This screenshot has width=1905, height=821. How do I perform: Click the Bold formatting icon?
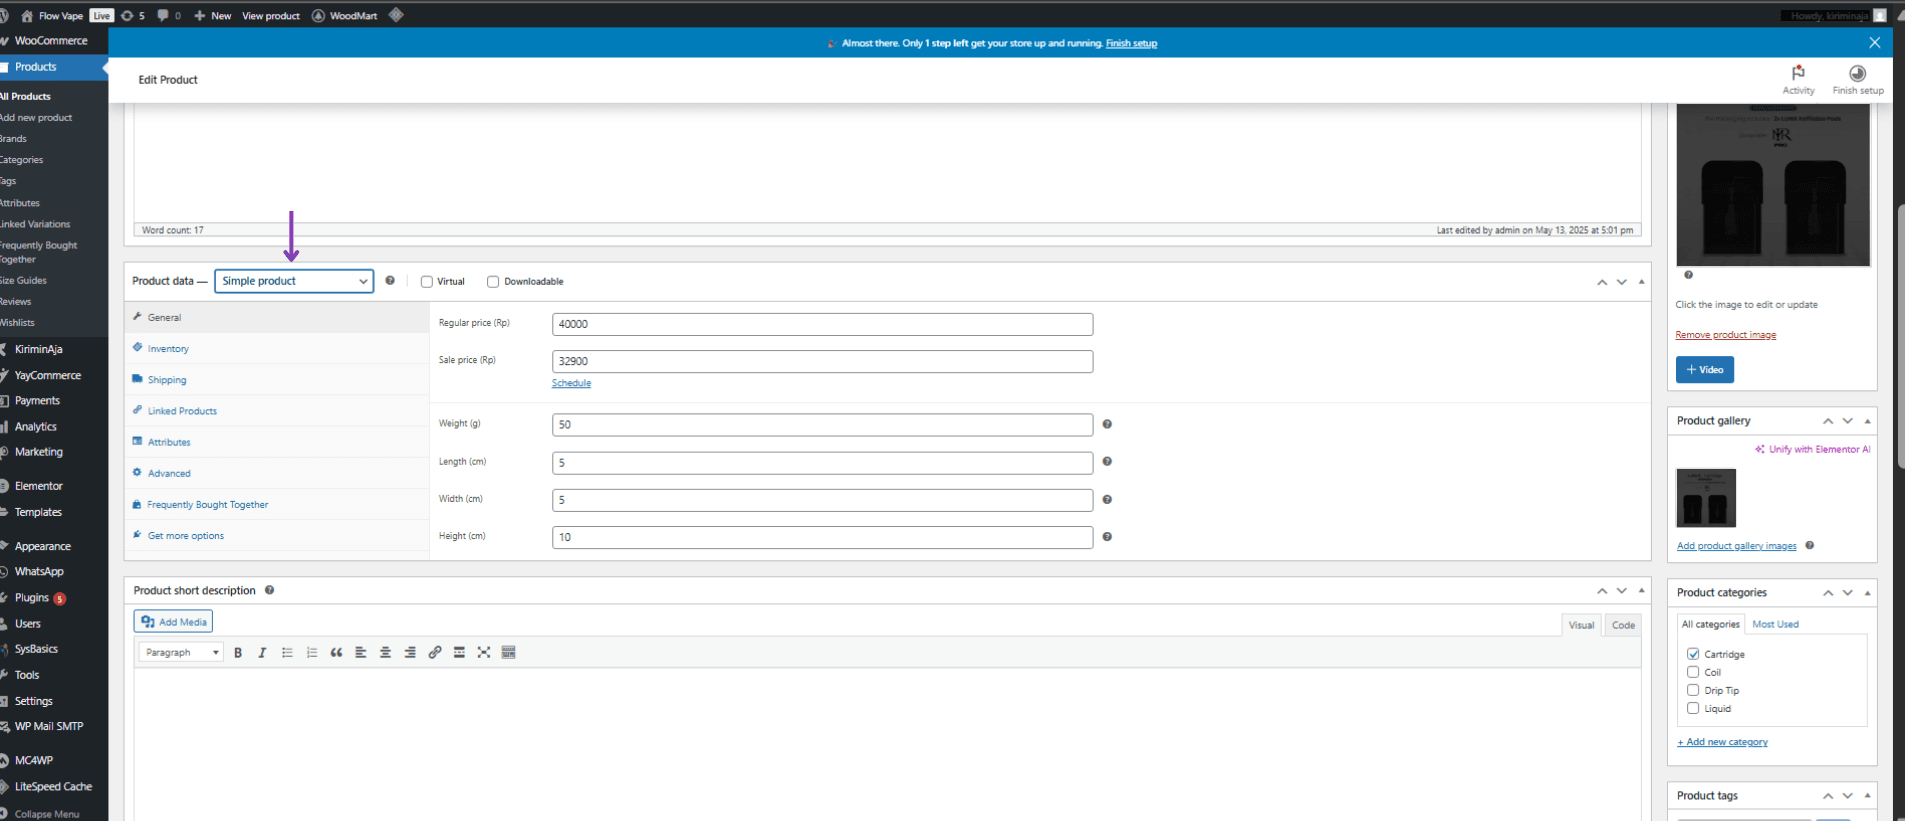(238, 652)
